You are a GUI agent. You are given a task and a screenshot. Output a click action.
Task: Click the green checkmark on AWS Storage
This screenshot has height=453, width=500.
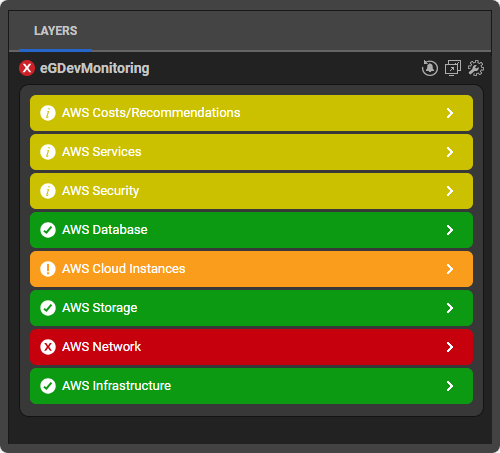[48, 308]
